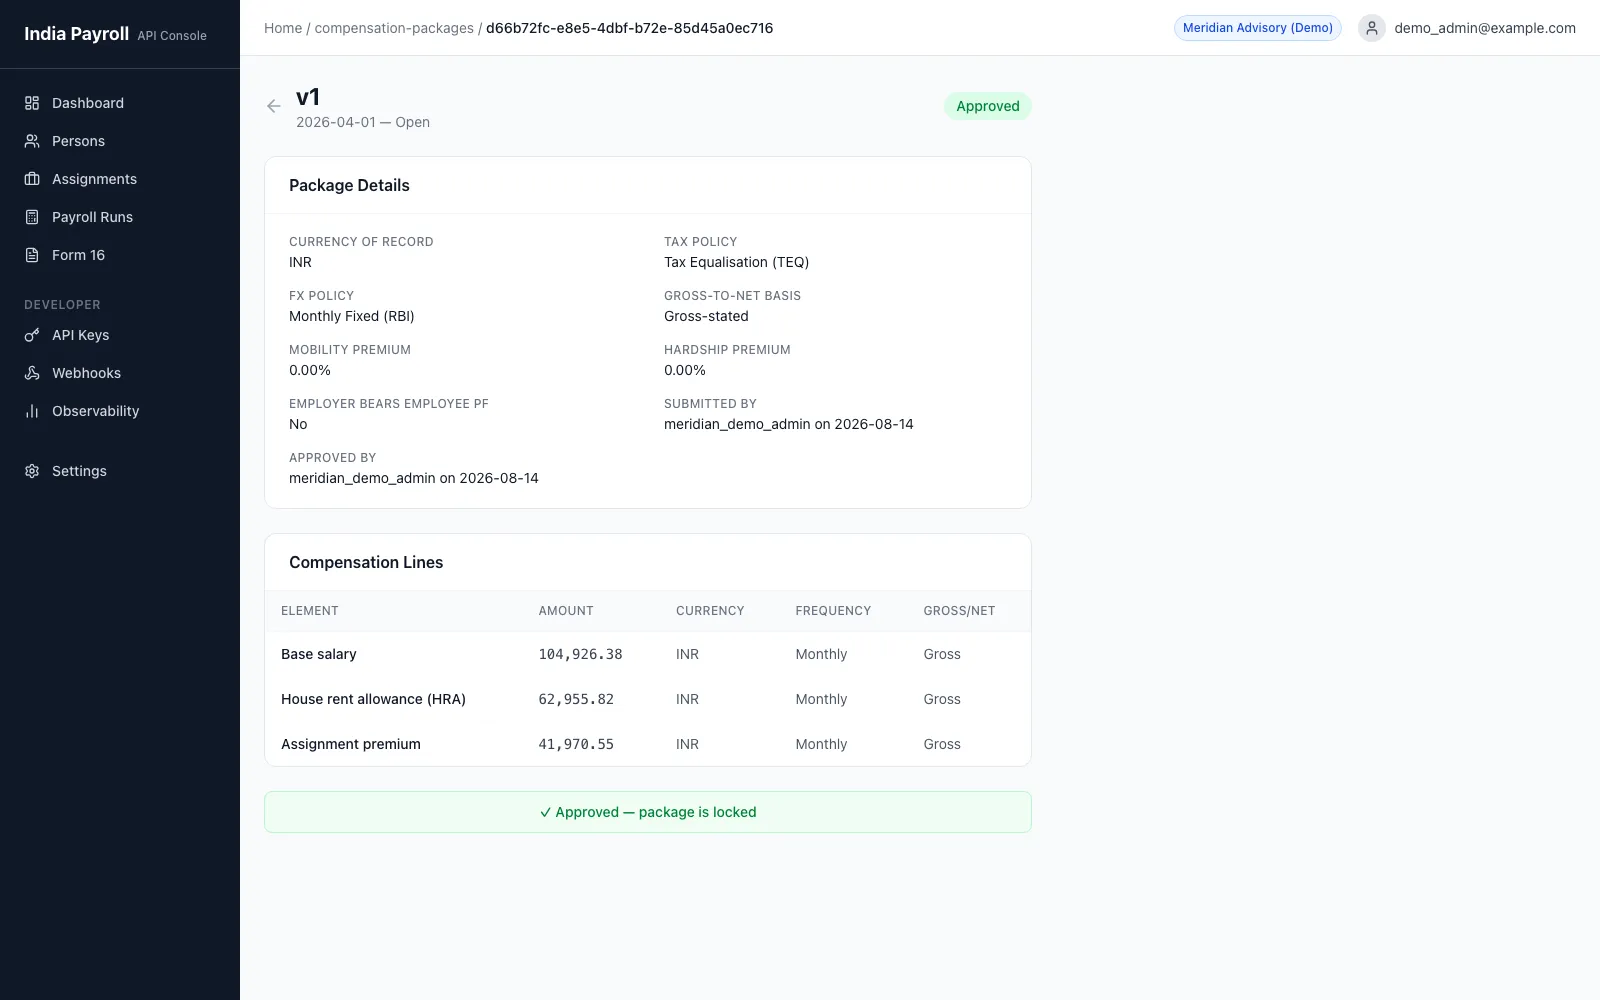Image resolution: width=1600 pixels, height=1000 pixels.
Task: Go back using the left arrow icon
Action: tap(274, 106)
